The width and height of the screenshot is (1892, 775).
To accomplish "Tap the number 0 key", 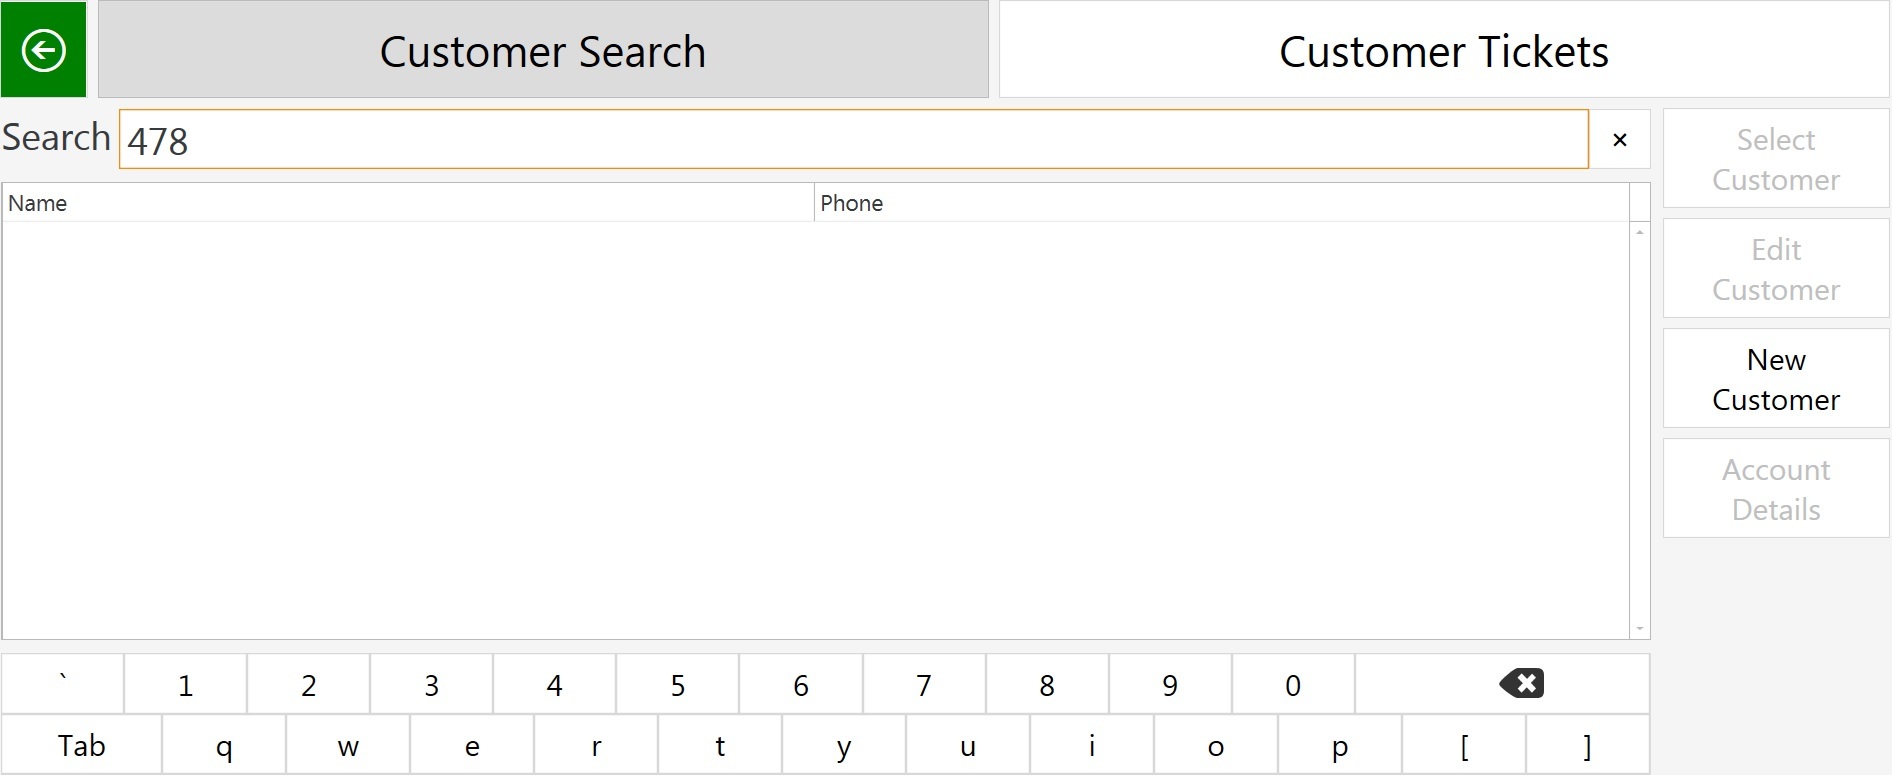I will point(1293,684).
